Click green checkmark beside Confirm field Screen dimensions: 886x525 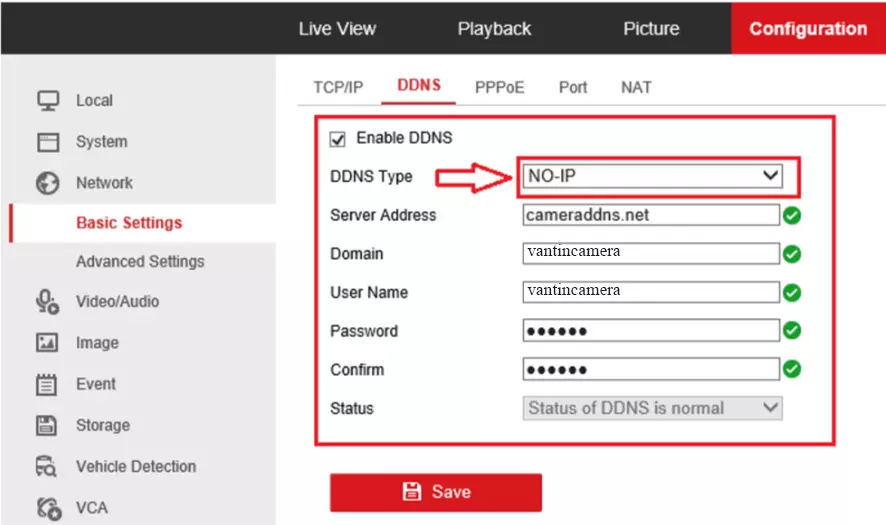point(792,369)
